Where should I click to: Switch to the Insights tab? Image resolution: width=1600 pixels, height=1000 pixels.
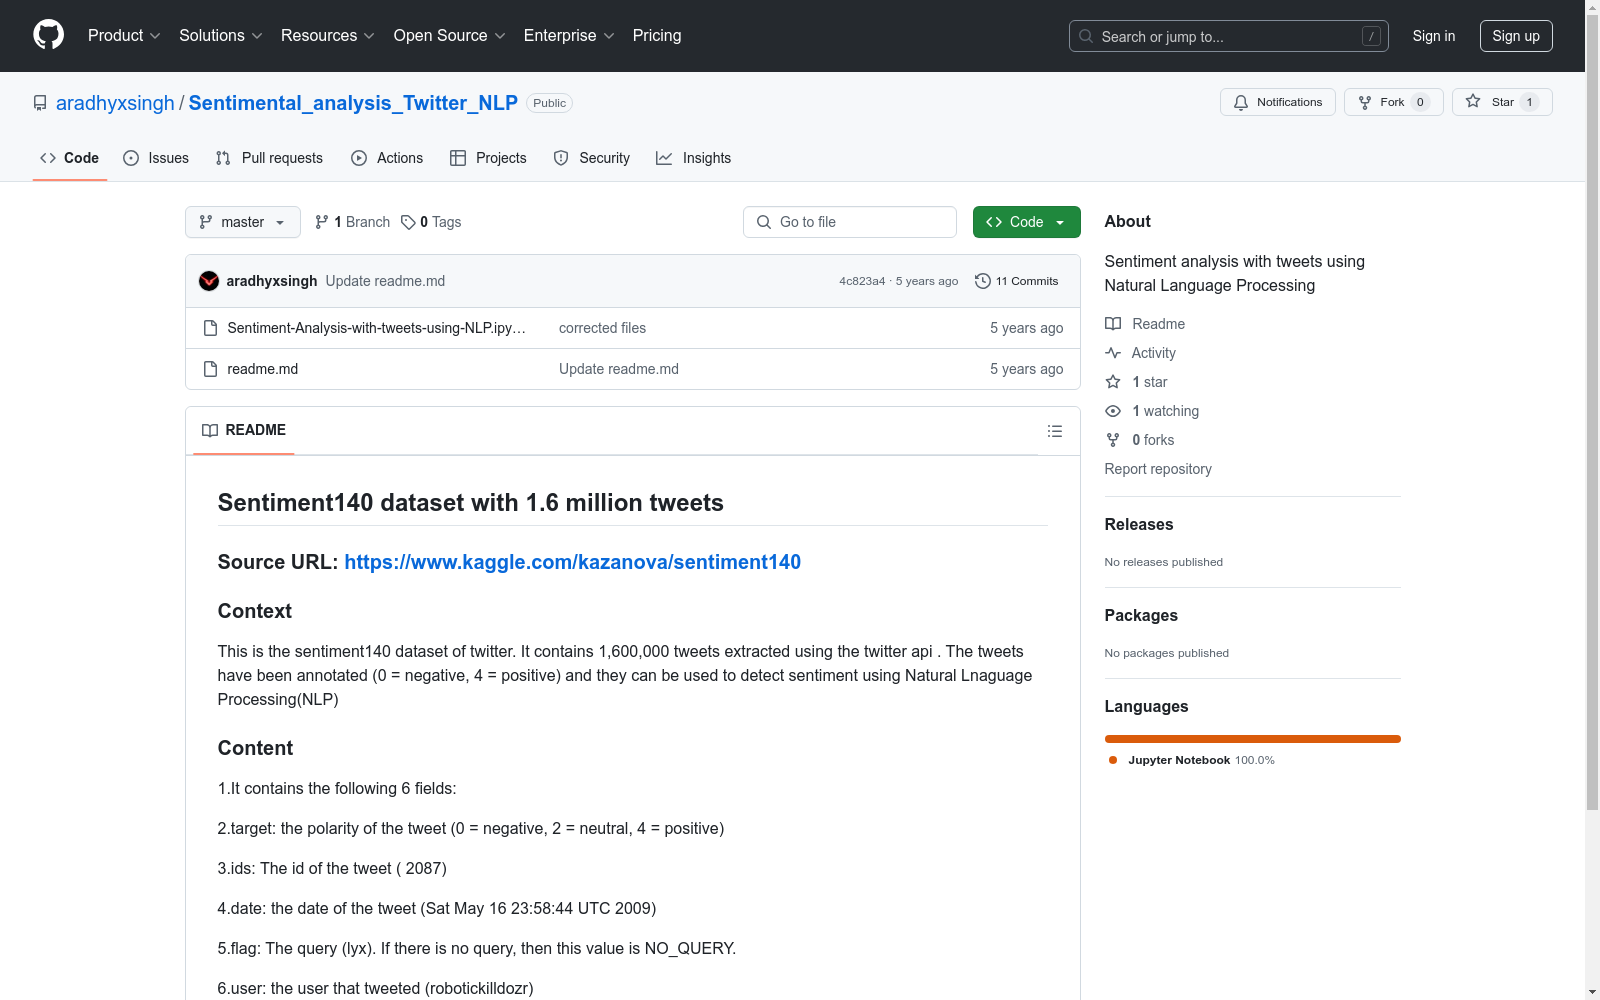pos(693,158)
